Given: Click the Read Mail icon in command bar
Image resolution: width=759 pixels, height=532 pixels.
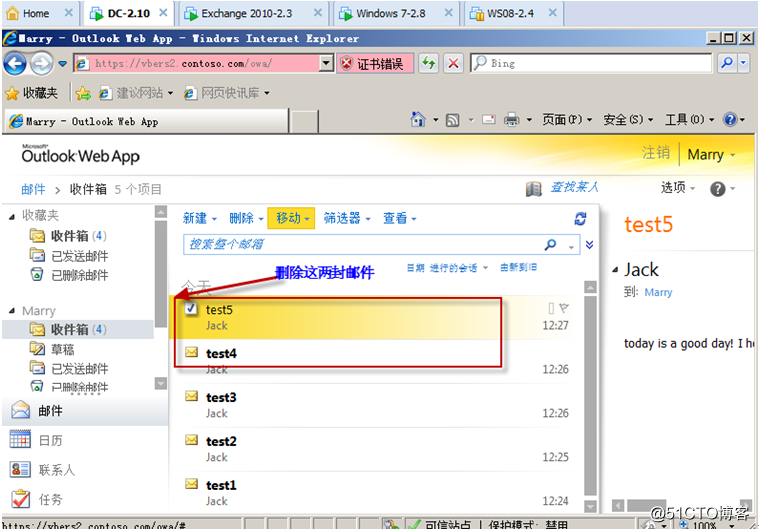Looking at the screenshot, I should (489, 119).
